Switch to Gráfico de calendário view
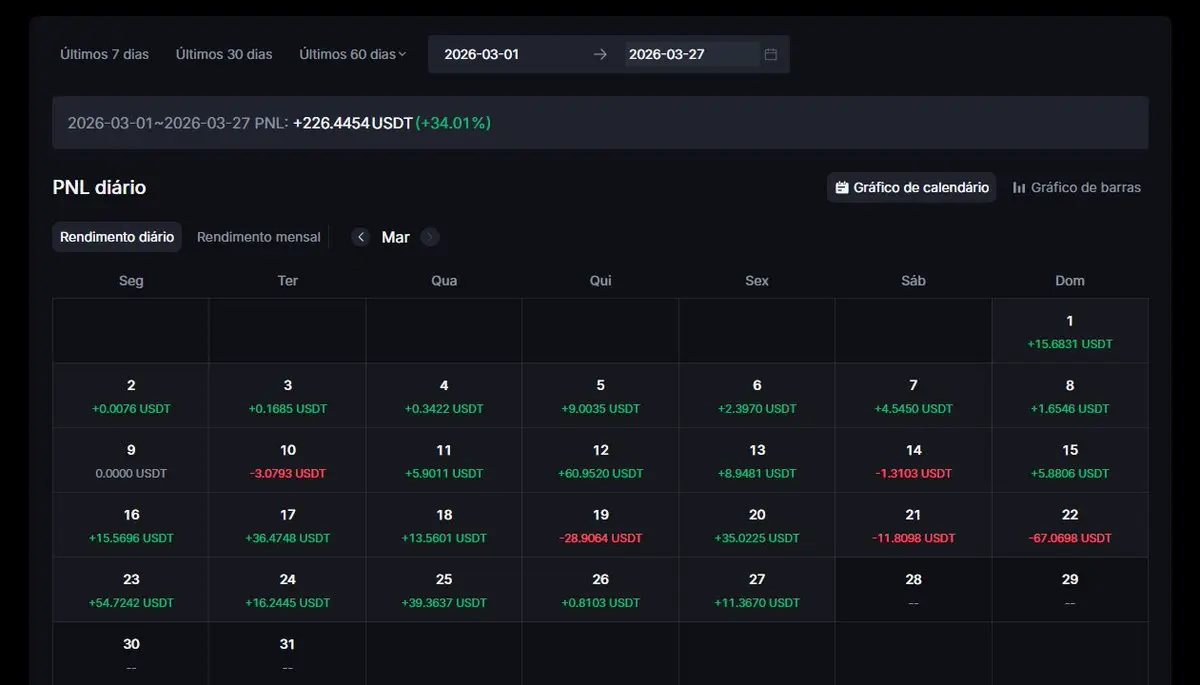The image size is (1200, 685). pos(911,187)
